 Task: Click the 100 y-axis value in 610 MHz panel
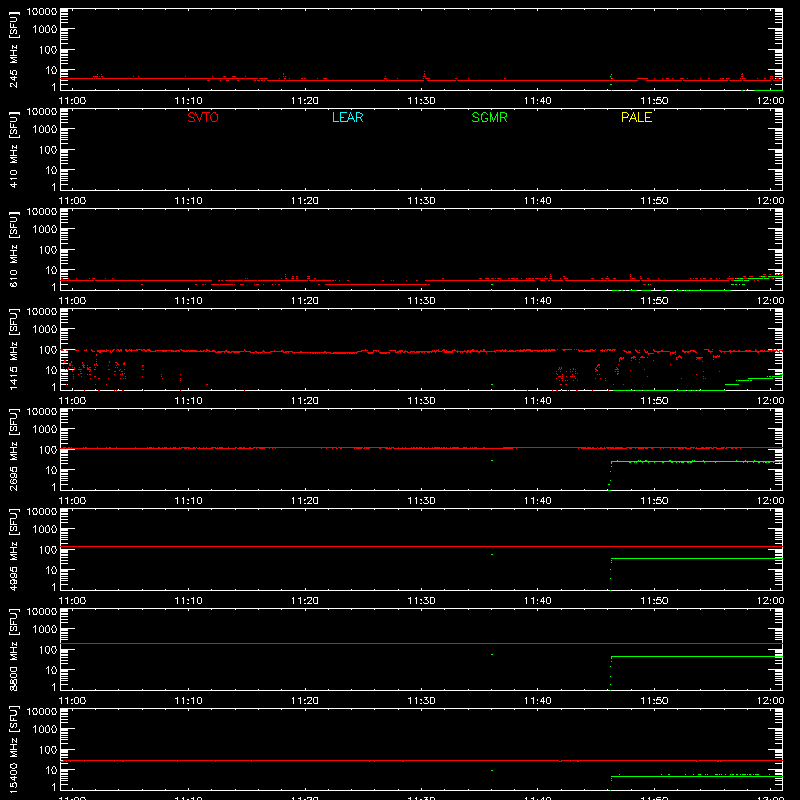tap(48, 250)
